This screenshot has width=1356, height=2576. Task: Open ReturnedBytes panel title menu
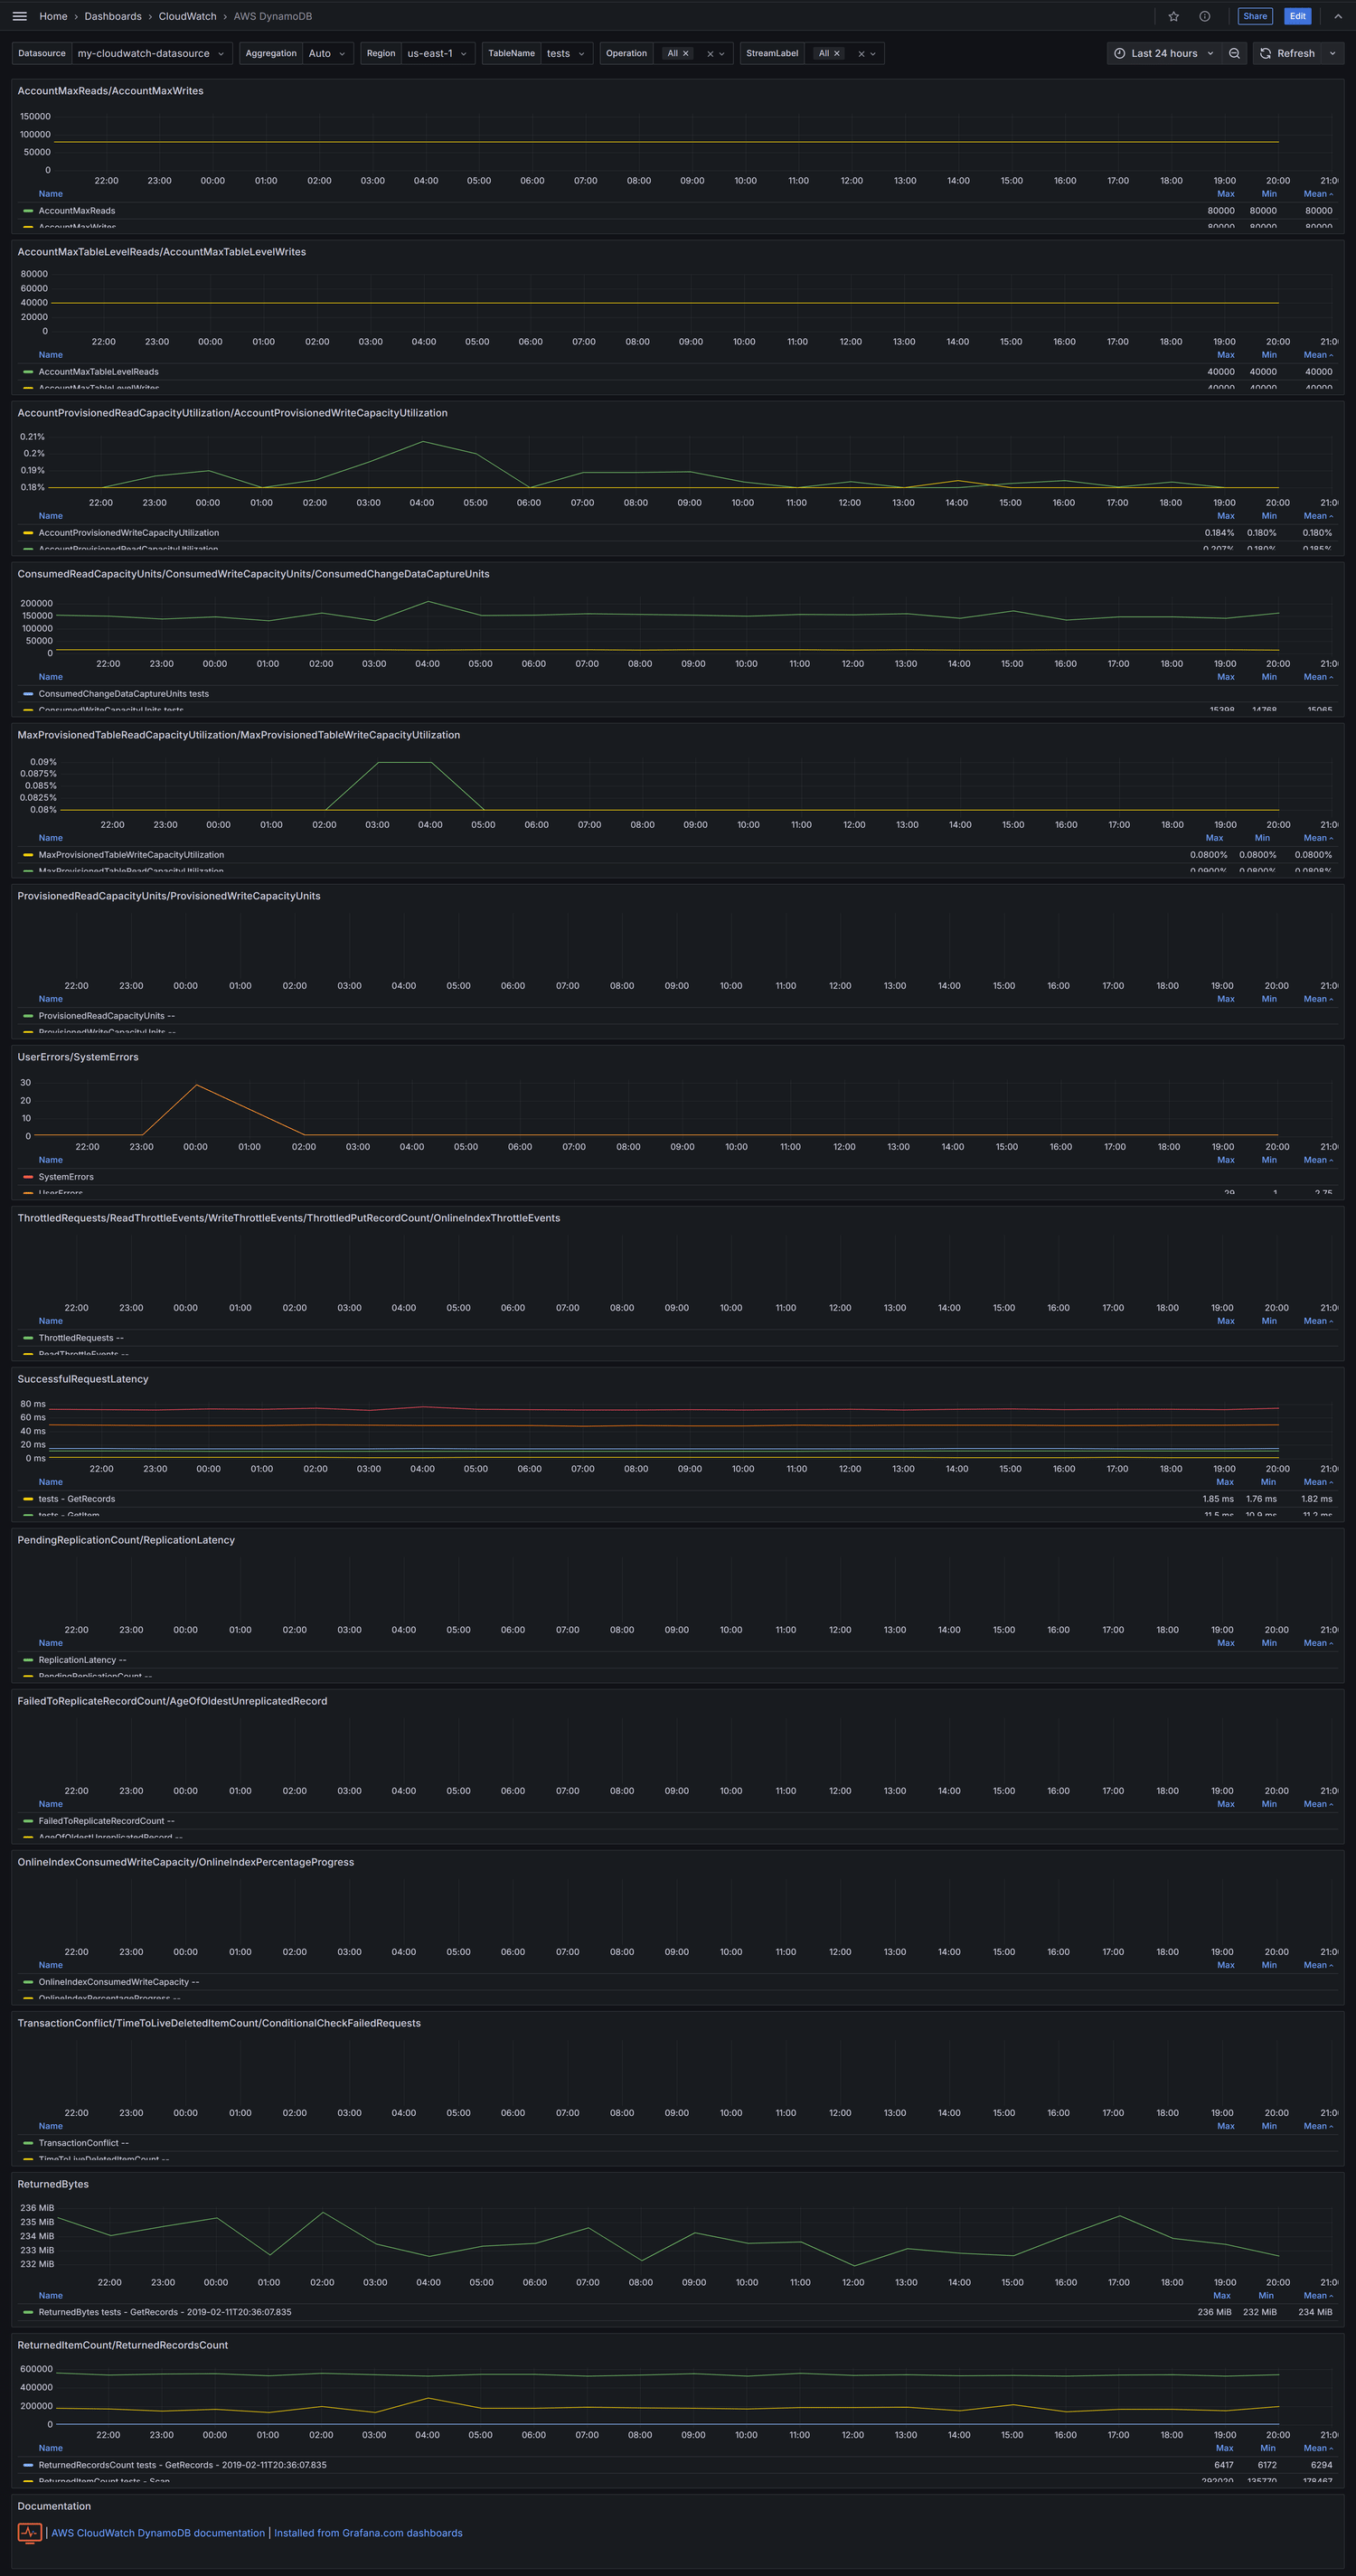coord(53,2184)
